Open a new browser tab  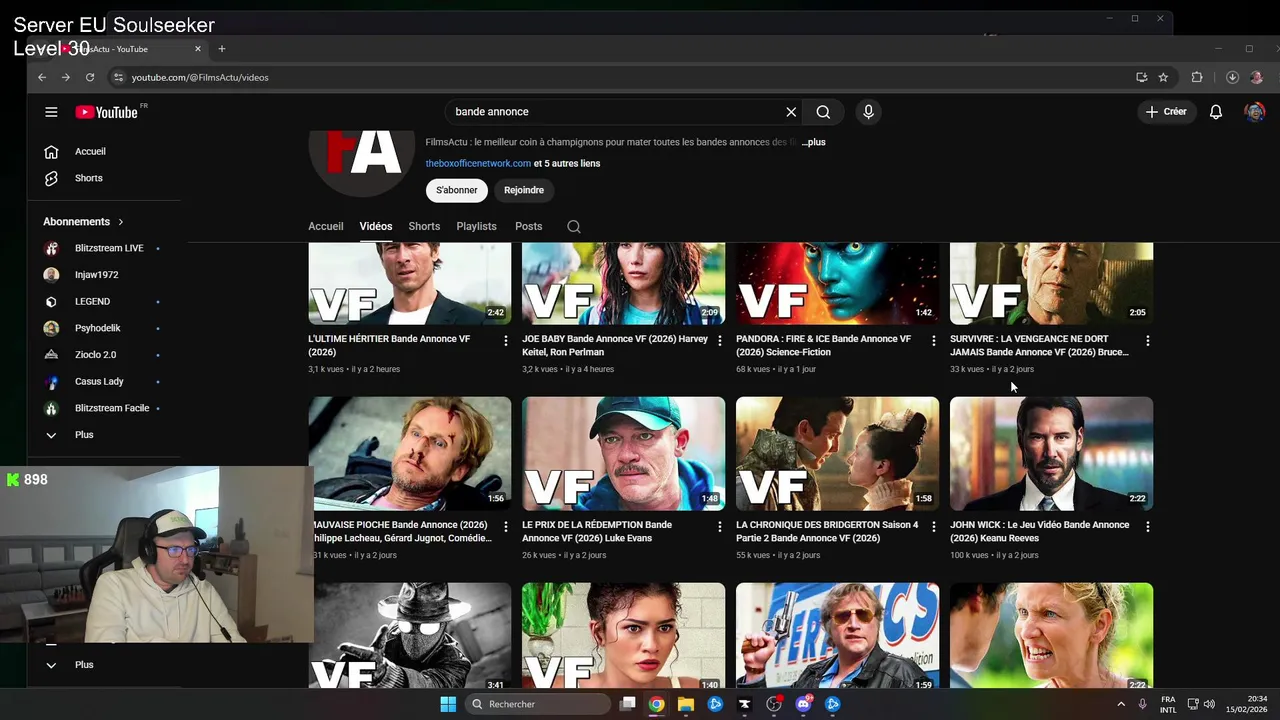point(222,49)
